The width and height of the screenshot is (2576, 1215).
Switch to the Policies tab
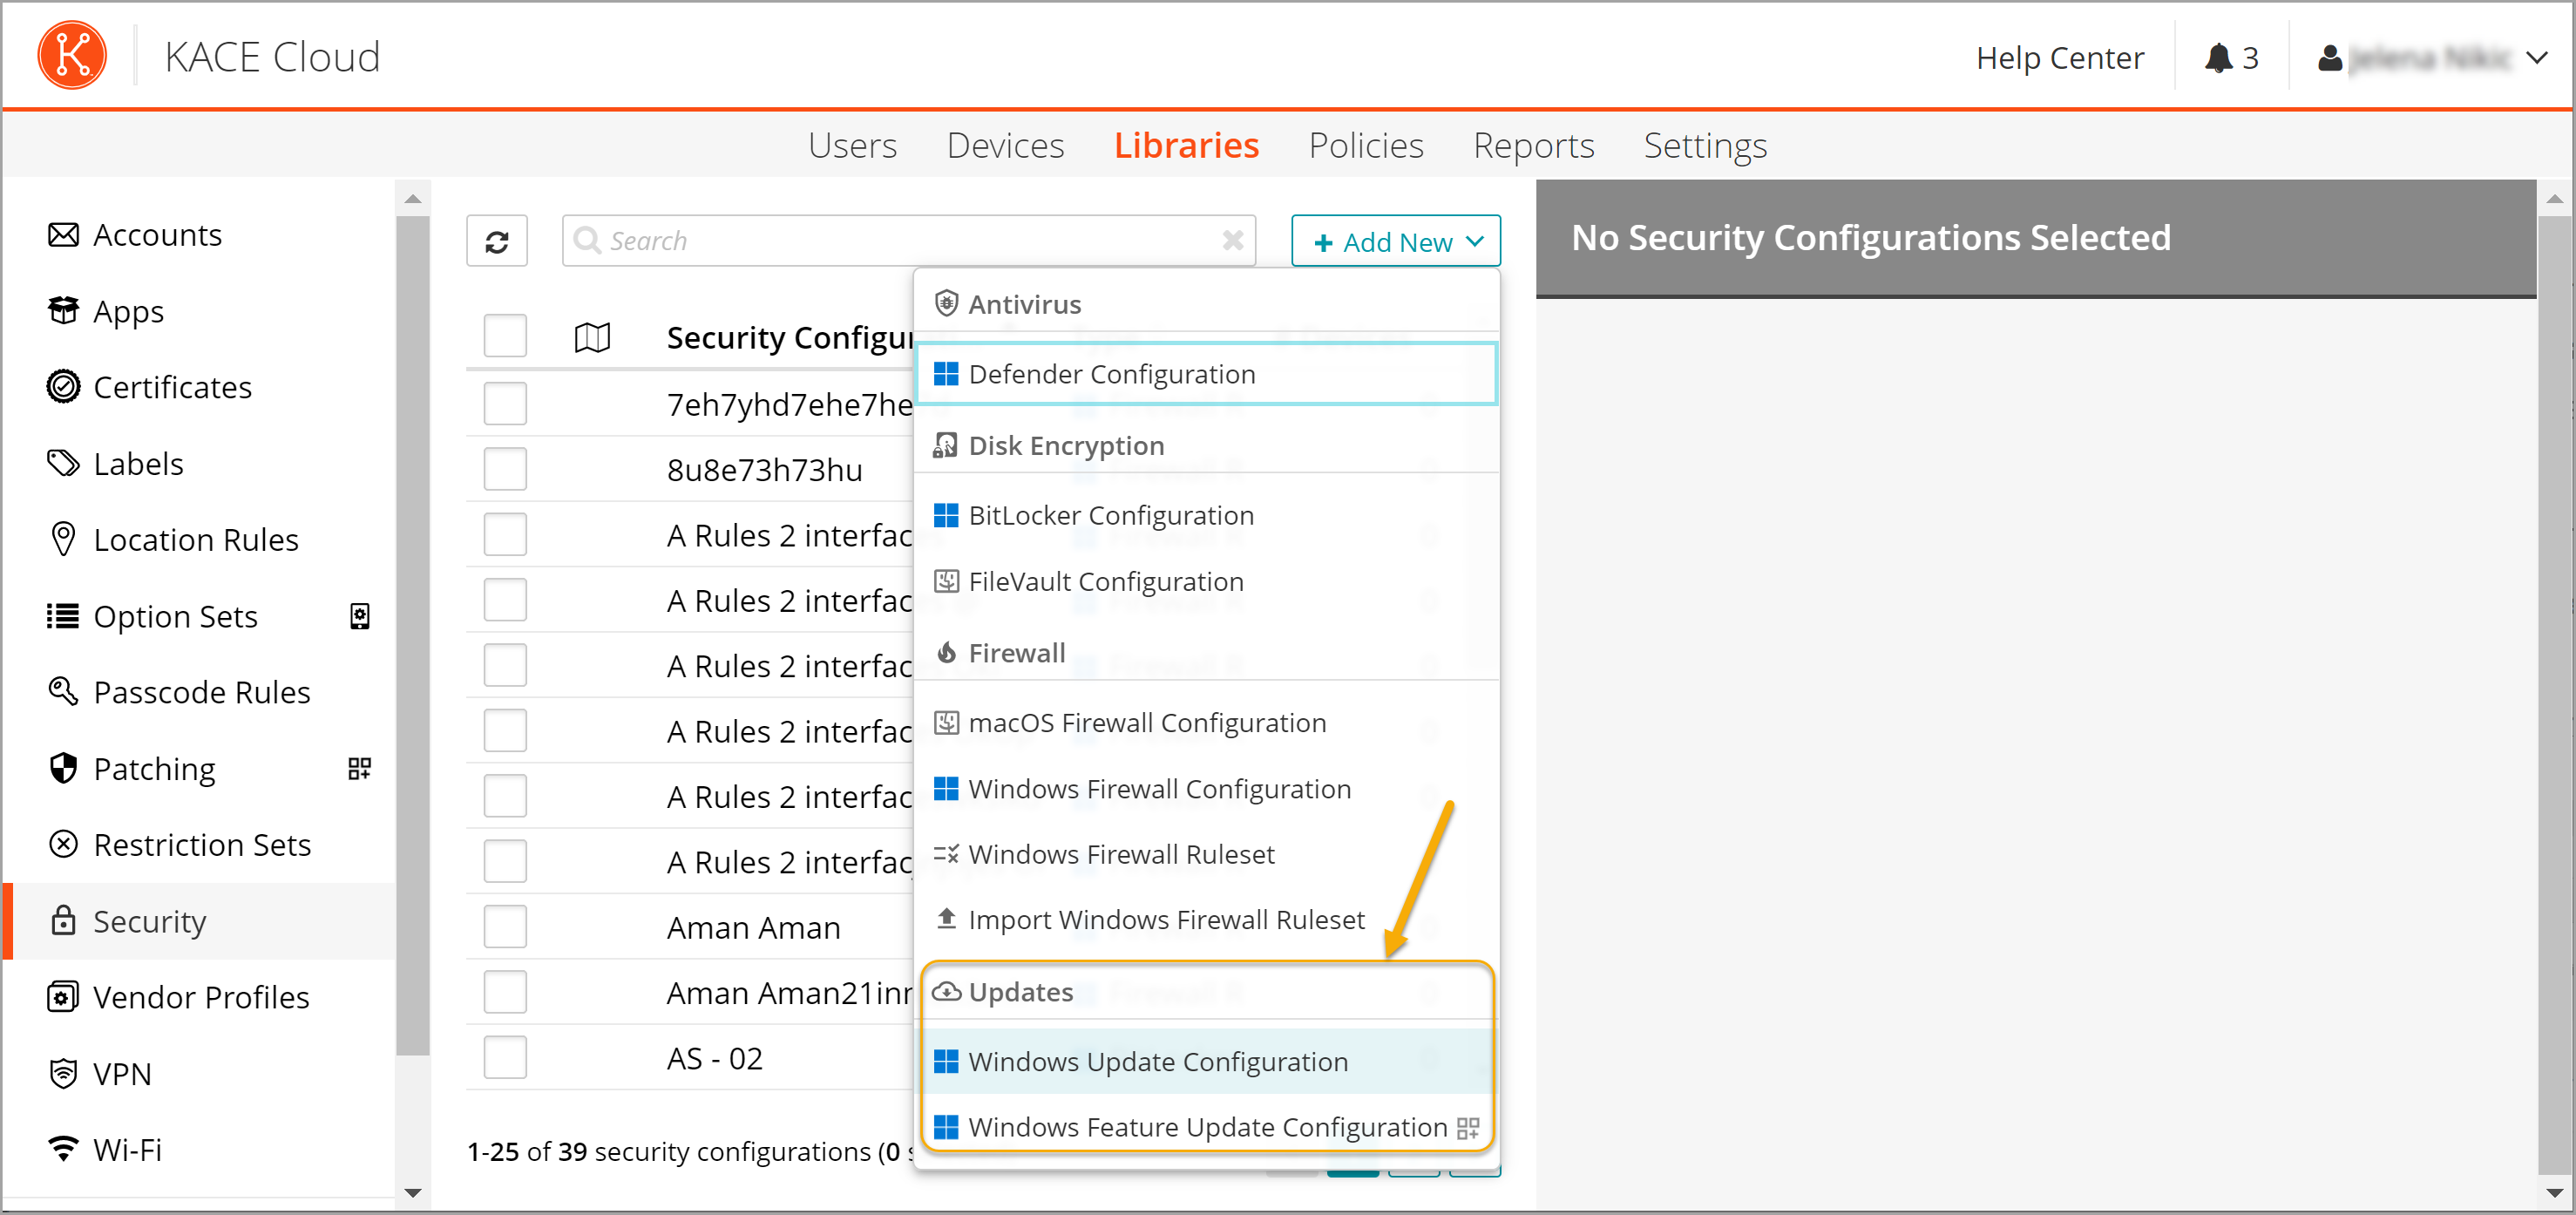(x=1365, y=146)
